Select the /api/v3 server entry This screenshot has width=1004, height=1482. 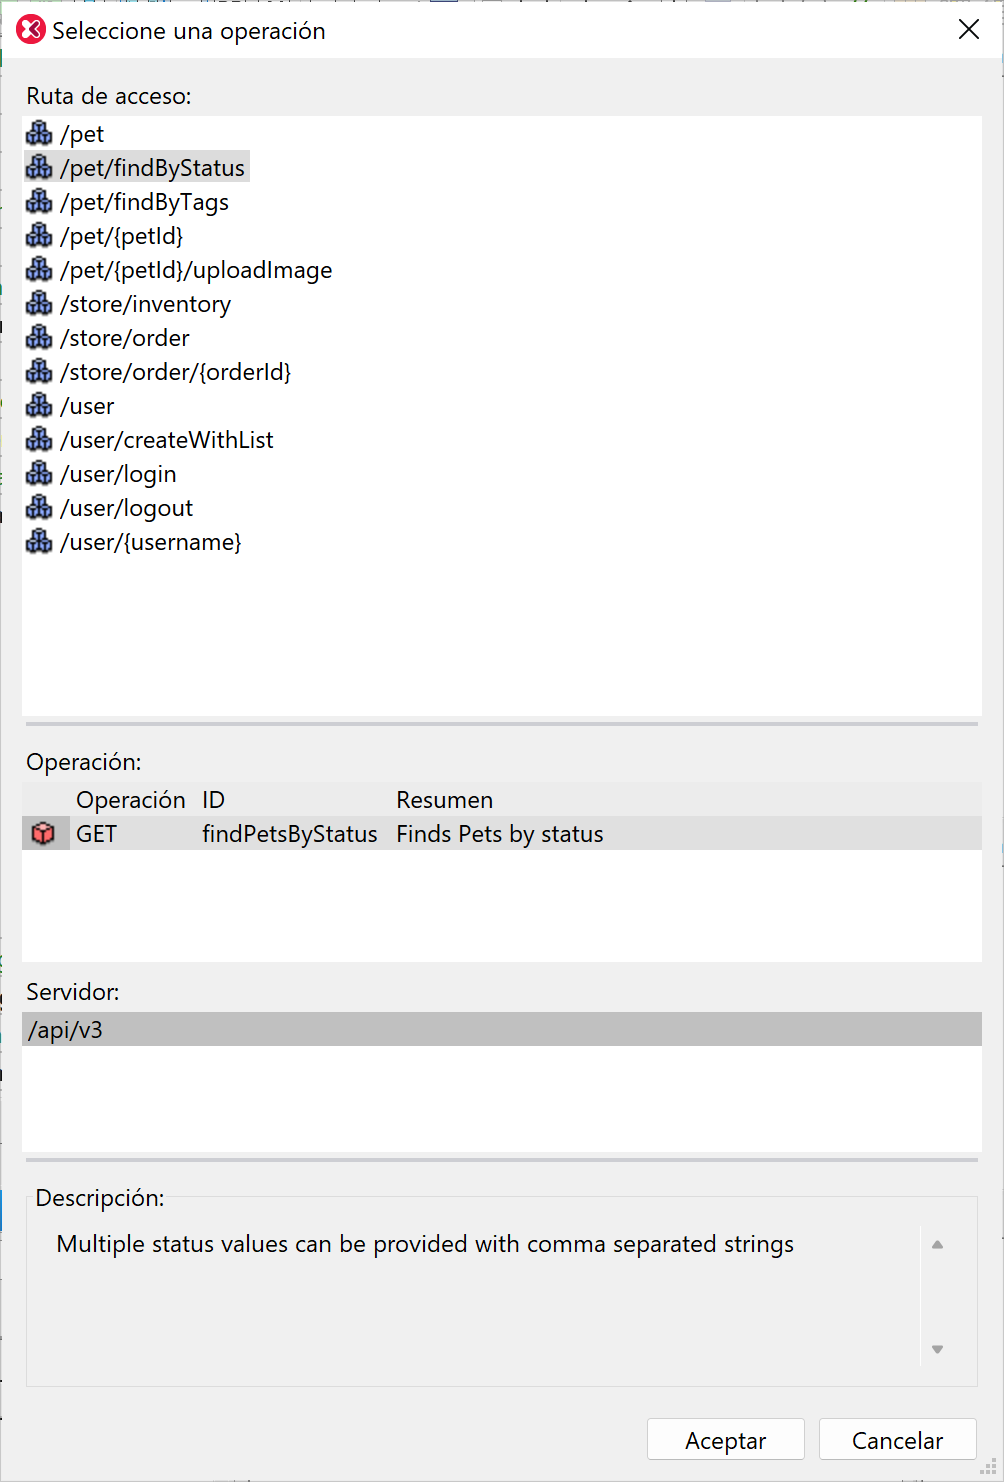click(x=66, y=1030)
